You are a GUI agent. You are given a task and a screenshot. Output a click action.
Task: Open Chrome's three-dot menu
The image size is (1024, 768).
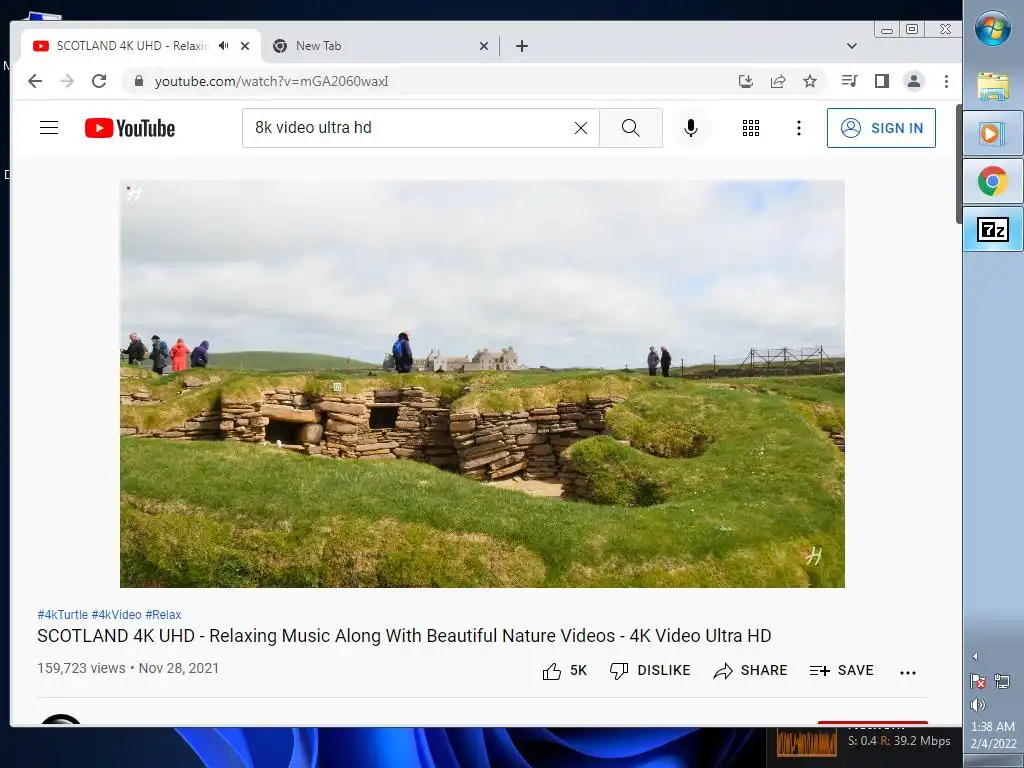[946, 81]
